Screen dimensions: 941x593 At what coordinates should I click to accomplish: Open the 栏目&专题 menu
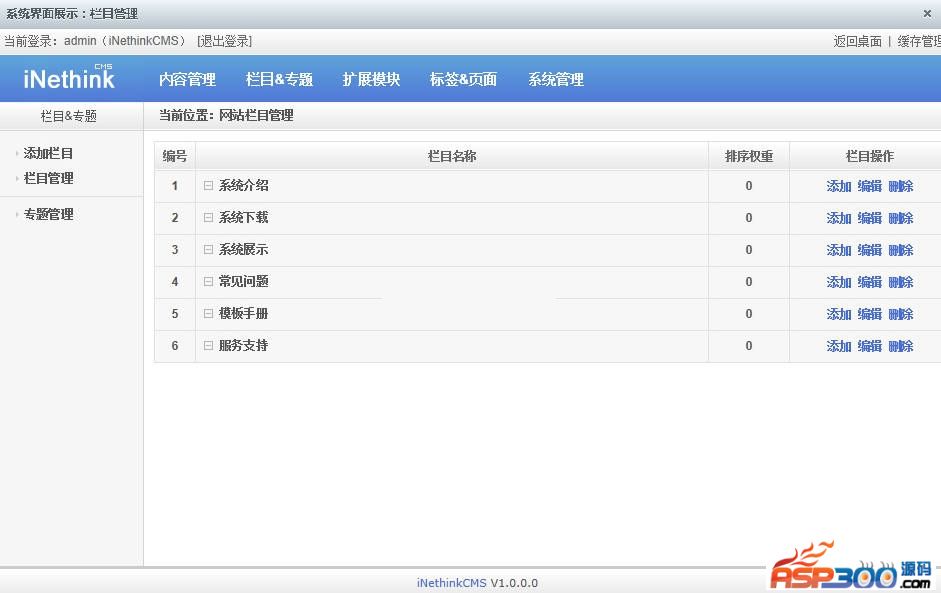point(279,79)
